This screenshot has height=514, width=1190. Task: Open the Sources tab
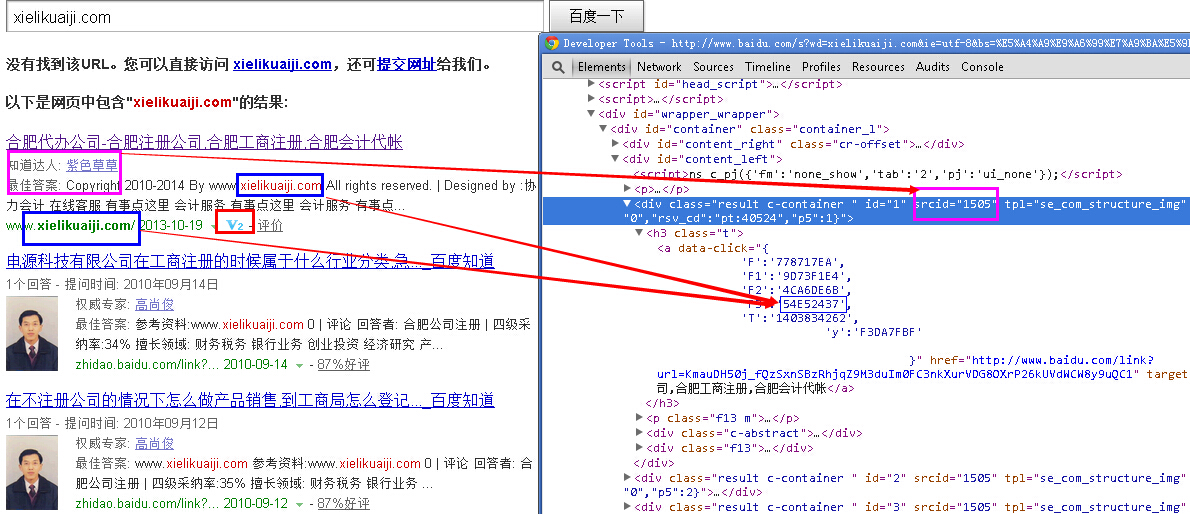[x=713, y=67]
